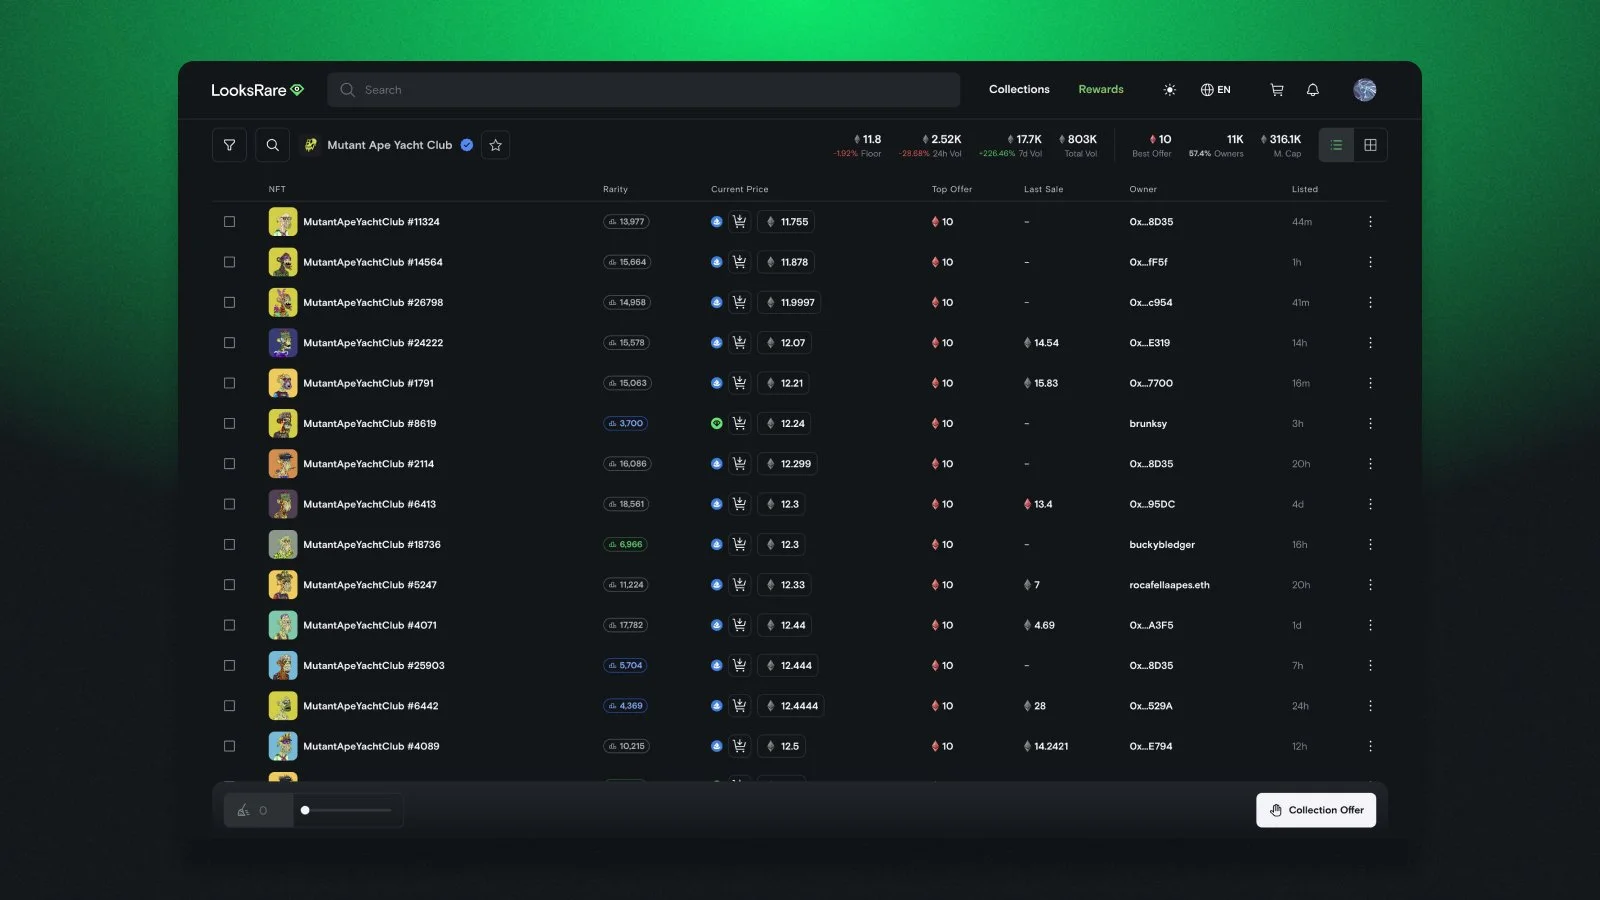Open more options for MutantApeYachtClub #4089
This screenshot has height=900, width=1600.
(x=1370, y=746)
